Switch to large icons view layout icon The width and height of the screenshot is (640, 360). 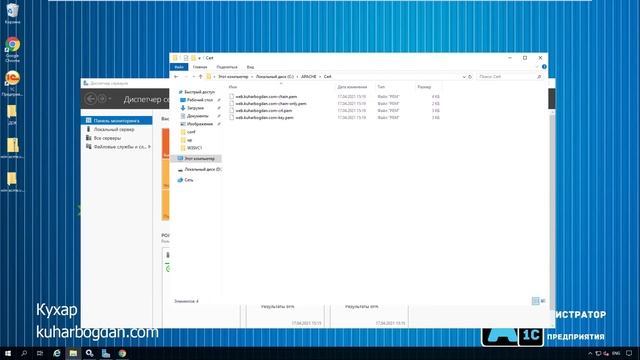543,301
